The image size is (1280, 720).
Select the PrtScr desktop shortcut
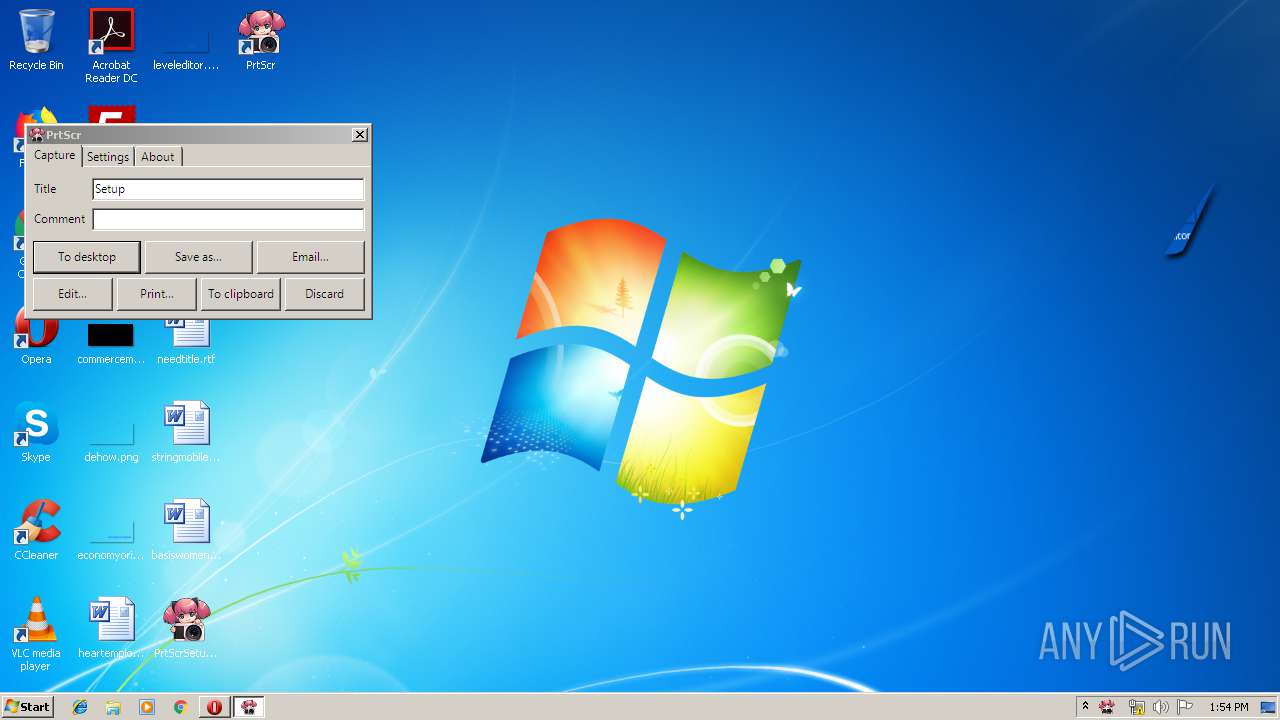(261, 40)
